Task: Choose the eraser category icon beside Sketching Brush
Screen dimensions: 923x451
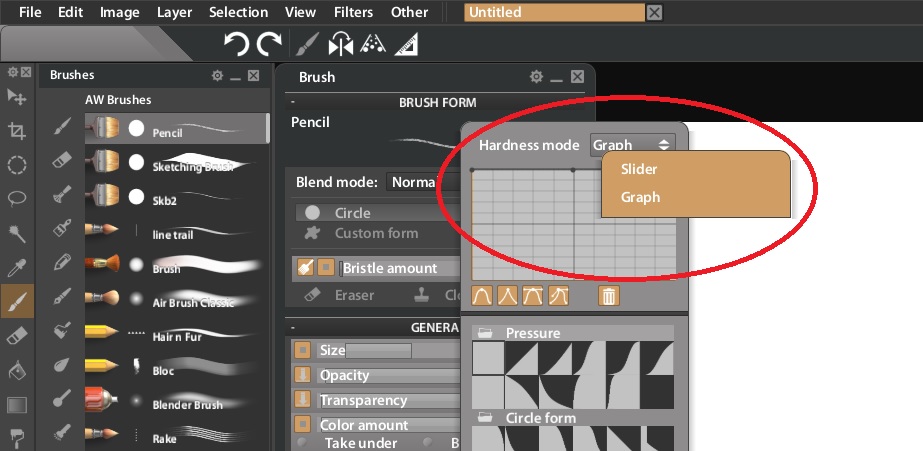Action: click(62, 160)
